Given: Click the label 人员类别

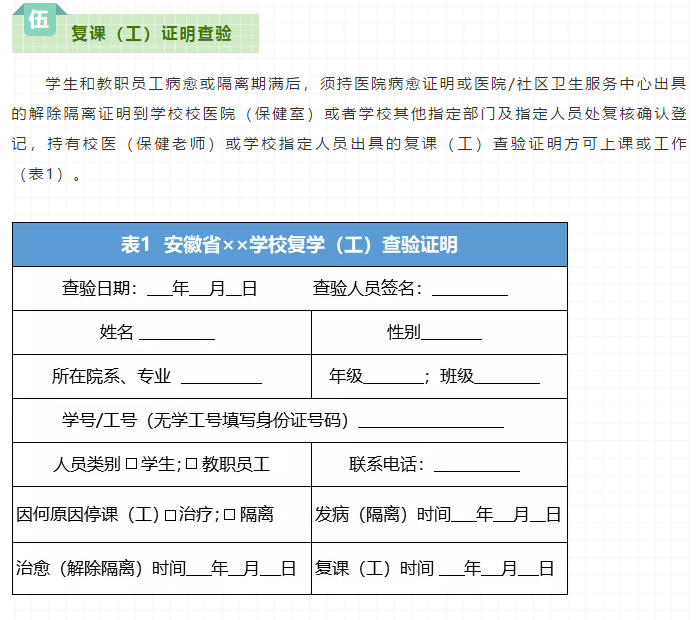Looking at the screenshot, I should pyautogui.click(x=87, y=464).
